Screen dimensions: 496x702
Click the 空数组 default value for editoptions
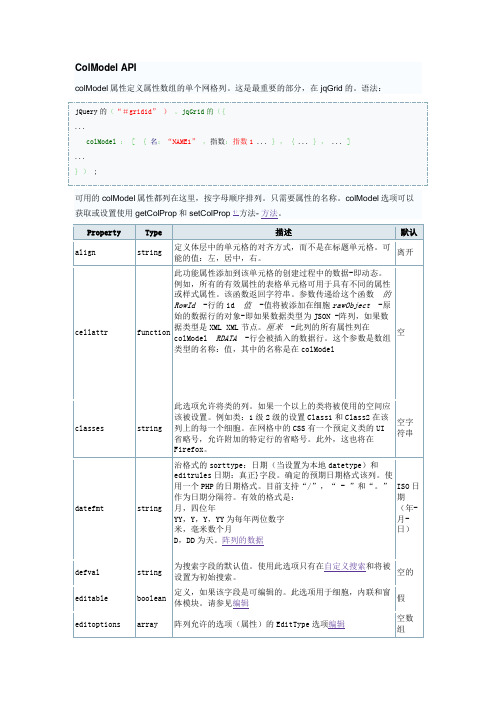click(405, 623)
